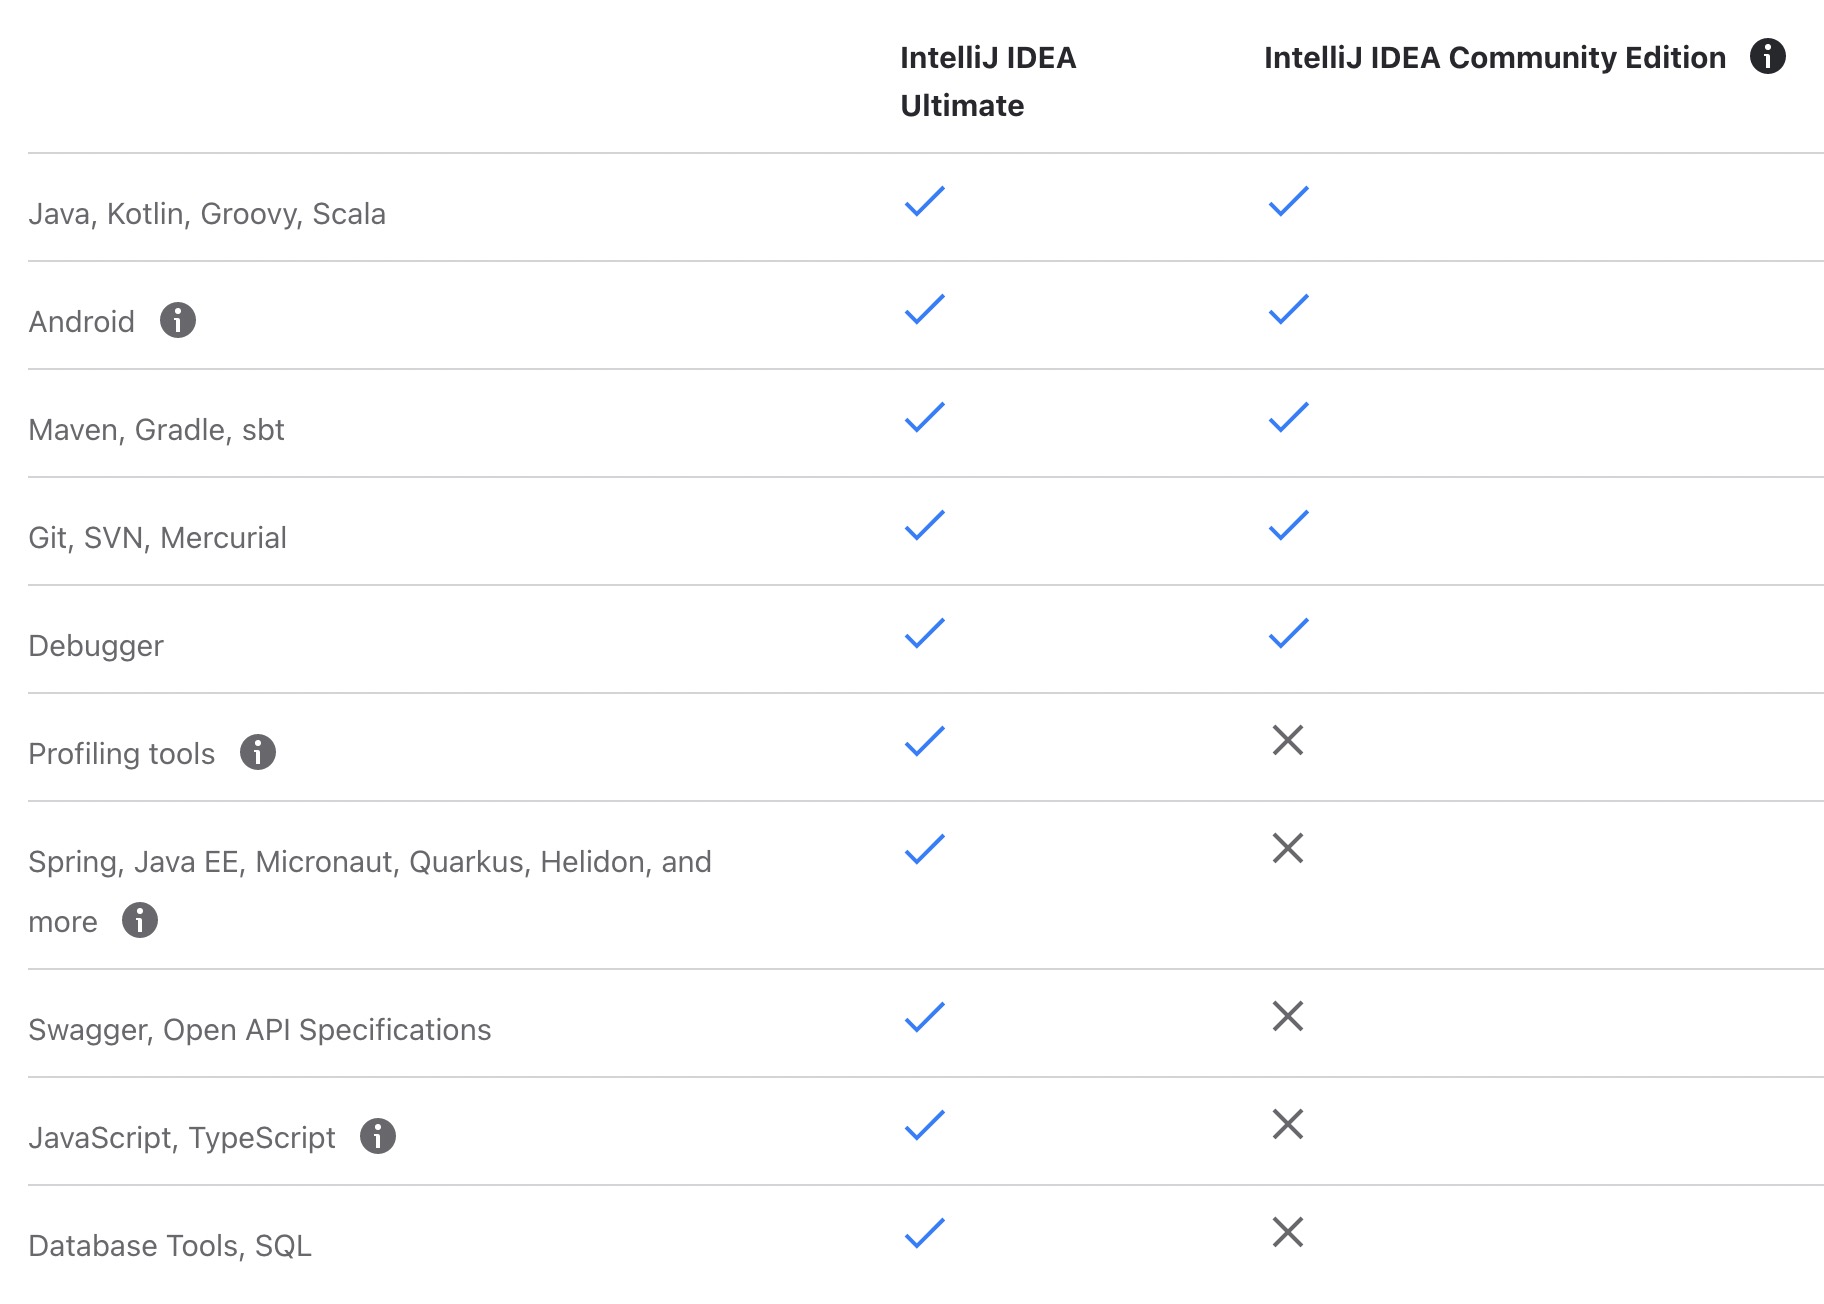The image size is (1824, 1304).
Task: Select the IntelliJ IDEA Community Edition column header
Action: click(1494, 57)
